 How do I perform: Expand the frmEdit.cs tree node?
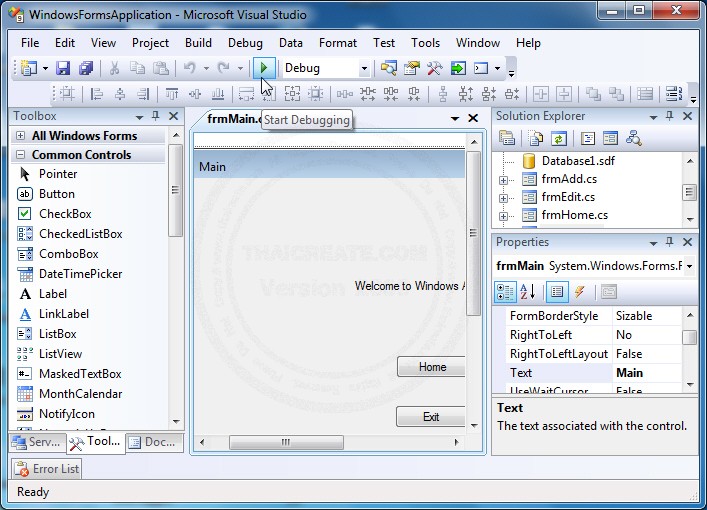[503, 198]
